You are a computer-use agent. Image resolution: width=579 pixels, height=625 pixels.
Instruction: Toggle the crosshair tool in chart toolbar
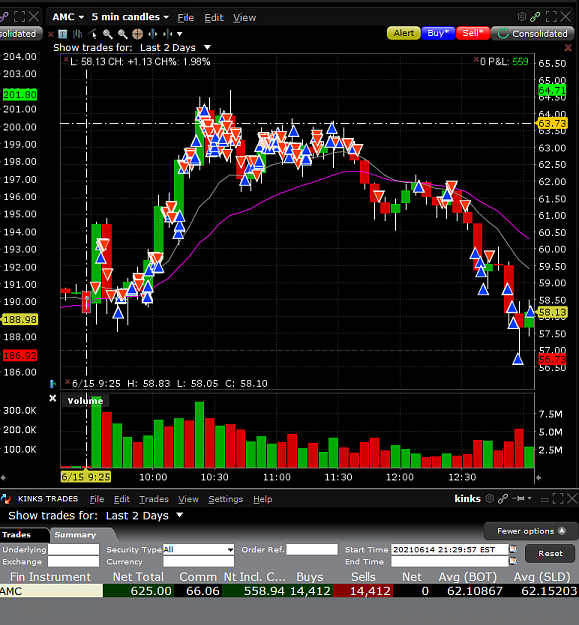pyautogui.click(x=137, y=34)
